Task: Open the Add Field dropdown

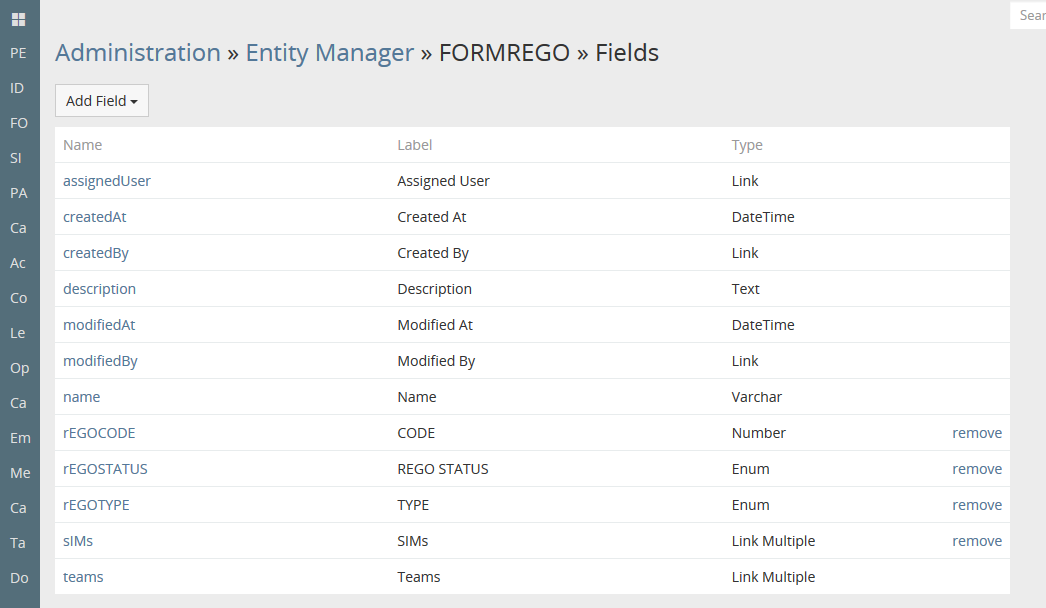Action: (102, 101)
